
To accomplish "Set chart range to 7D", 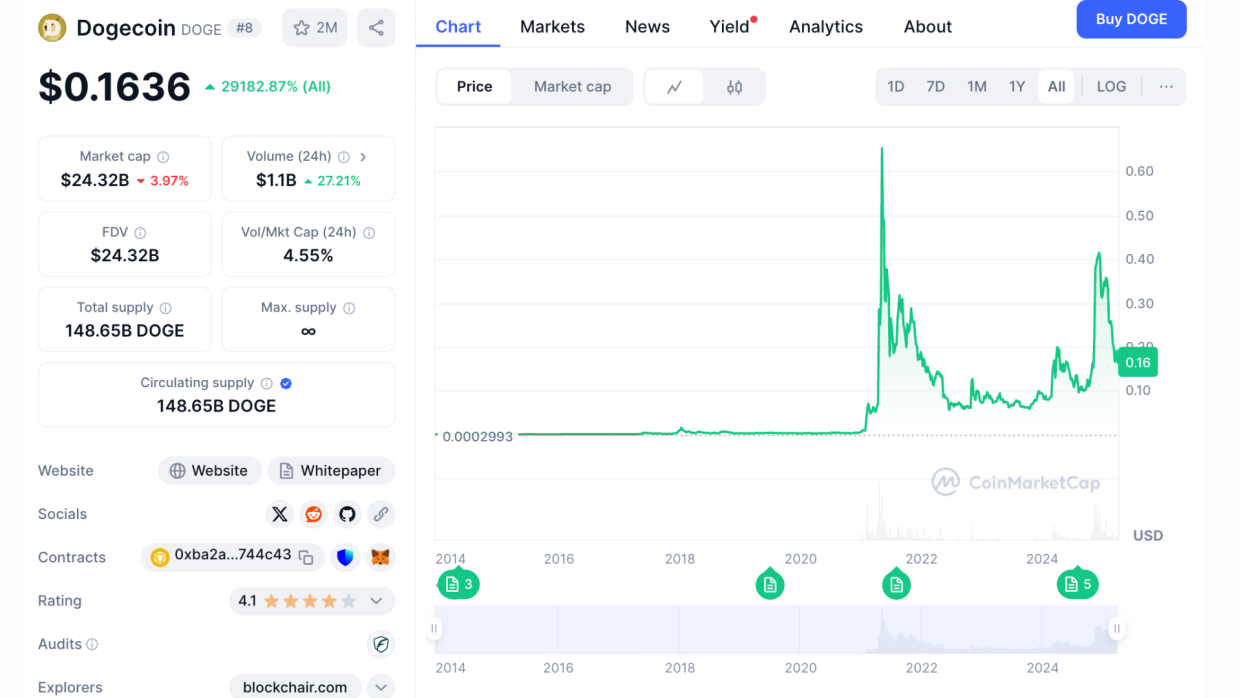I will click(936, 87).
